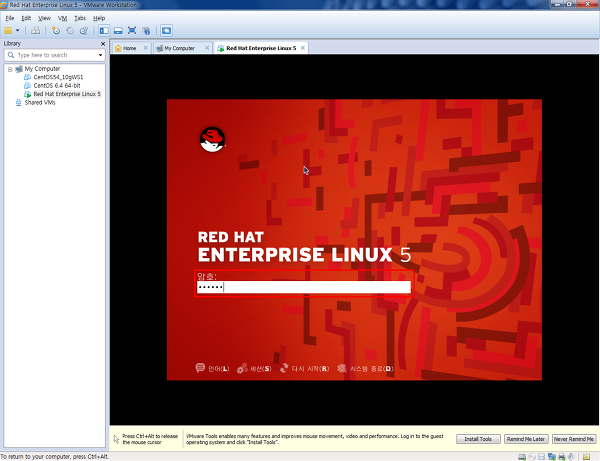Screen dimensions: 600x461
Task: Select Red Hat Enterprise Linux 5 in Library
Action: click(x=67, y=94)
